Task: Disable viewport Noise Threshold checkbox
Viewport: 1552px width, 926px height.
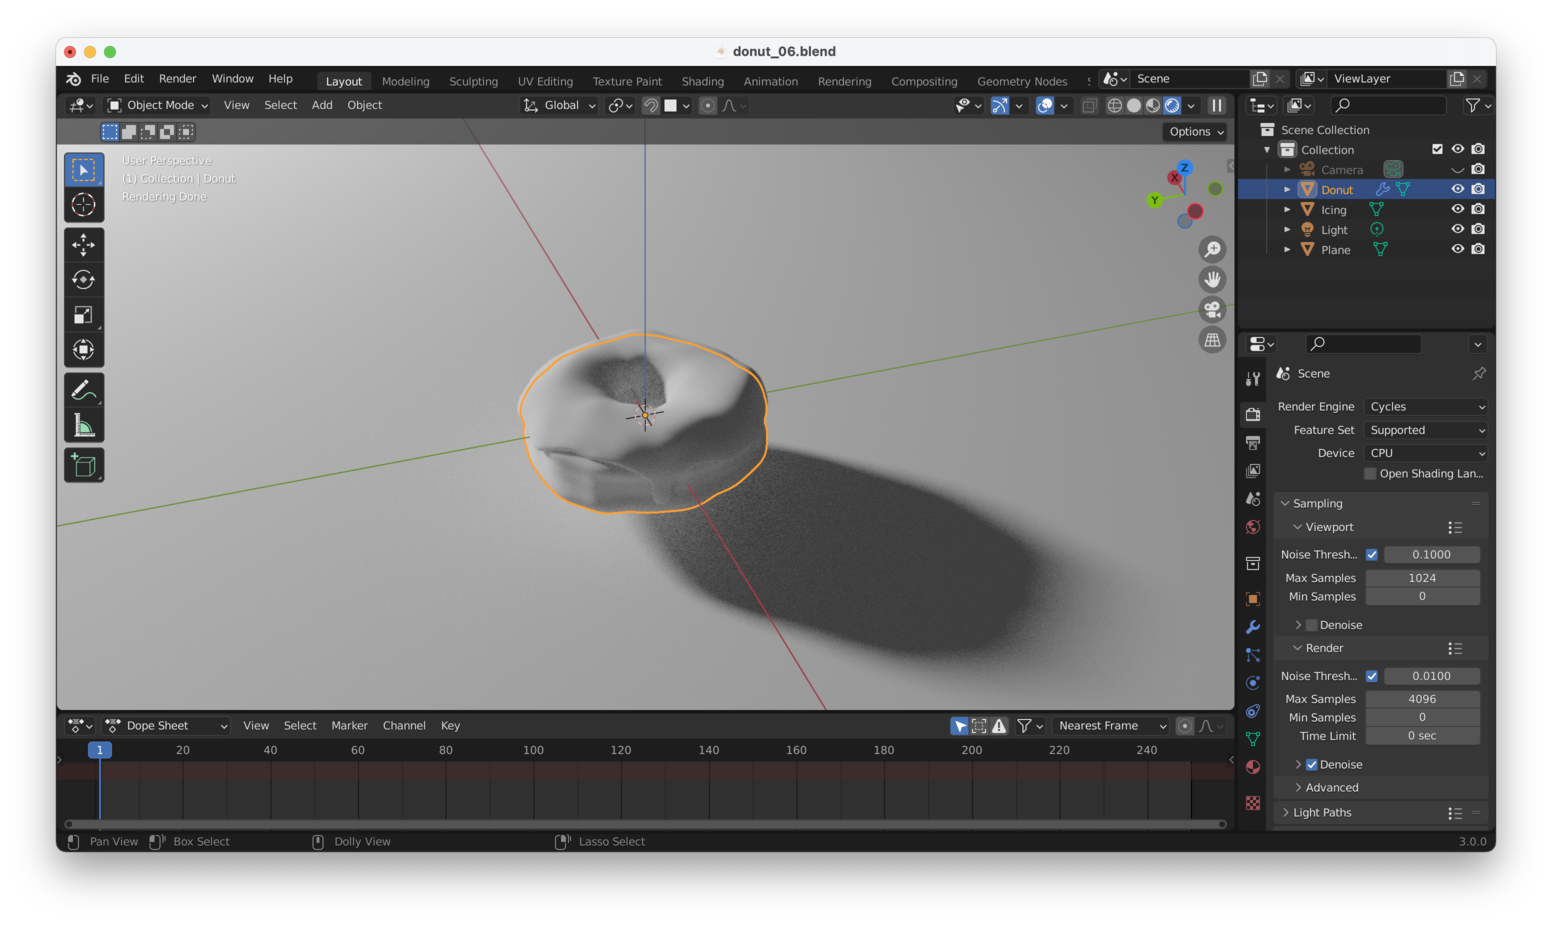Action: [x=1372, y=554]
